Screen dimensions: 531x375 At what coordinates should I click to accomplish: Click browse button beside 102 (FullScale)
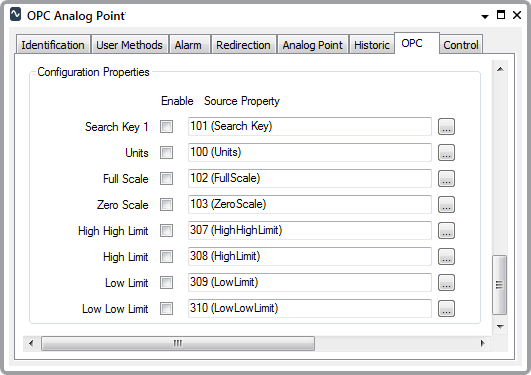pyautogui.click(x=446, y=179)
